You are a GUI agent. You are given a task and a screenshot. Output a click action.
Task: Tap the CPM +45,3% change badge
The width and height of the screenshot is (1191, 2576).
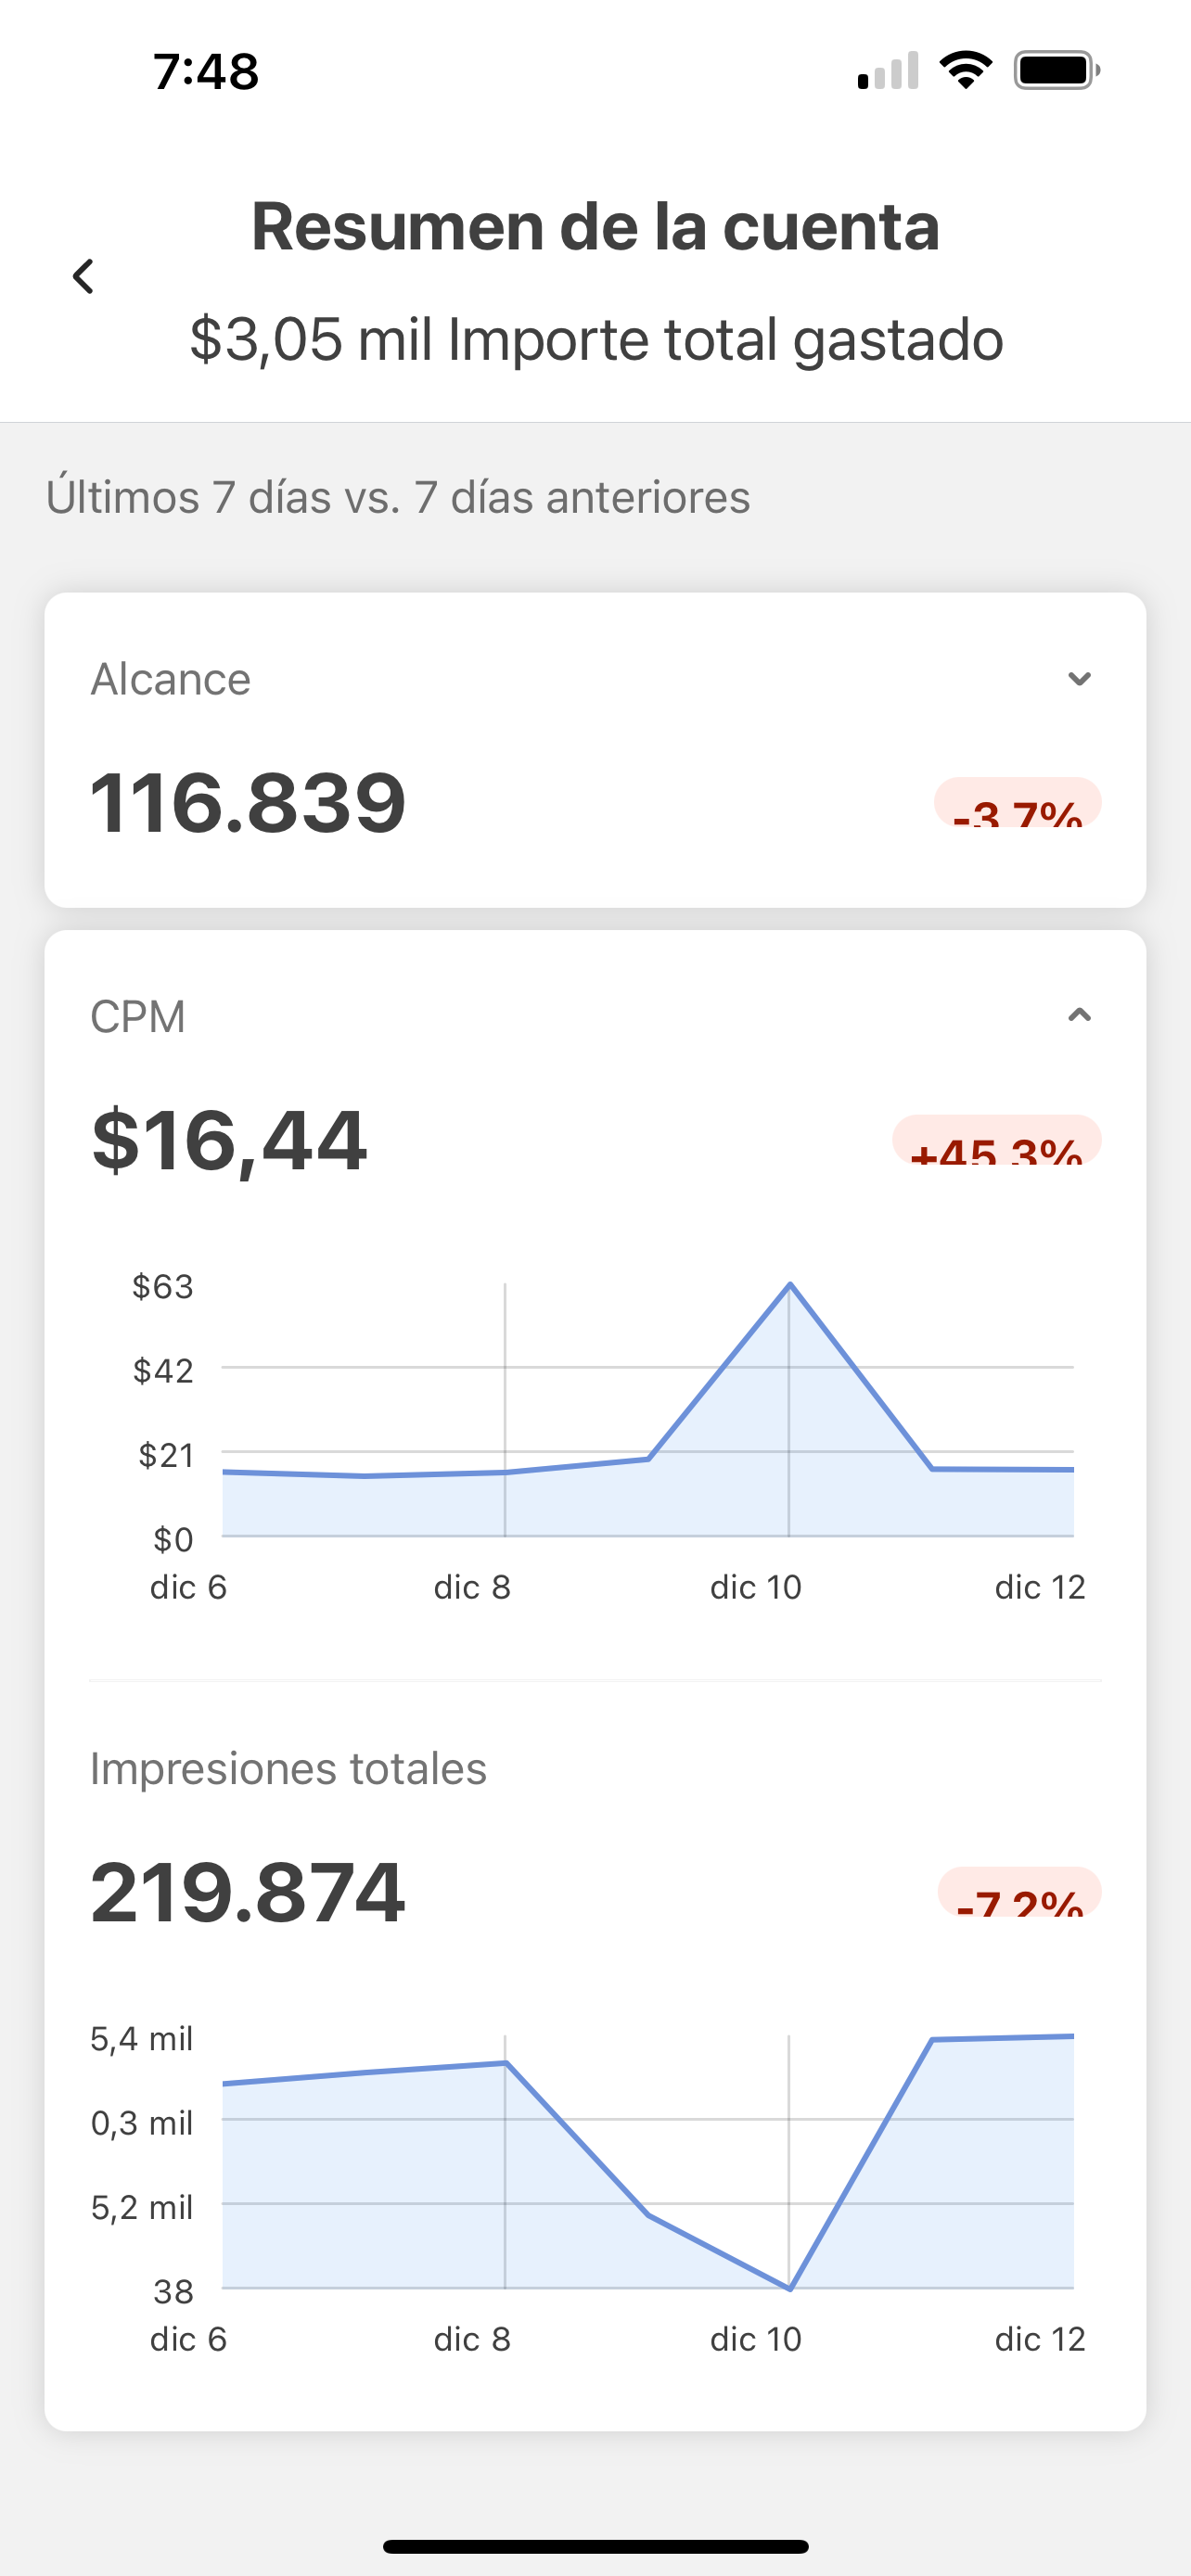tap(996, 1140)
